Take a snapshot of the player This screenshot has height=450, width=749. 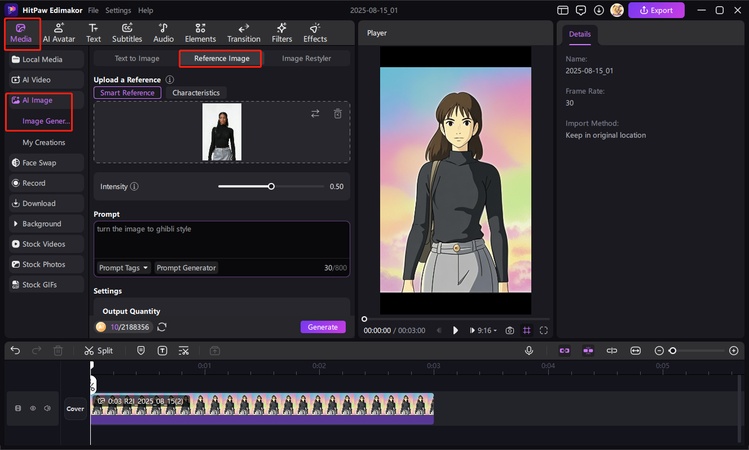pos(510,331)
